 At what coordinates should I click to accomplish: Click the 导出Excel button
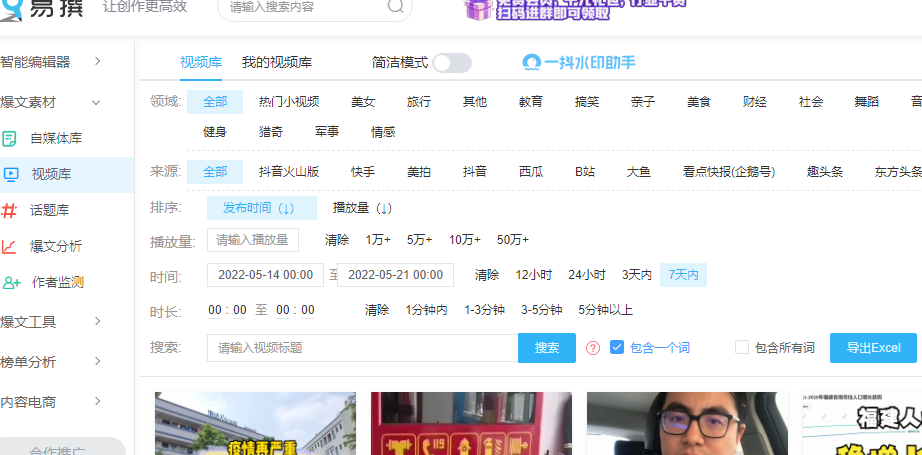(873, 347)
